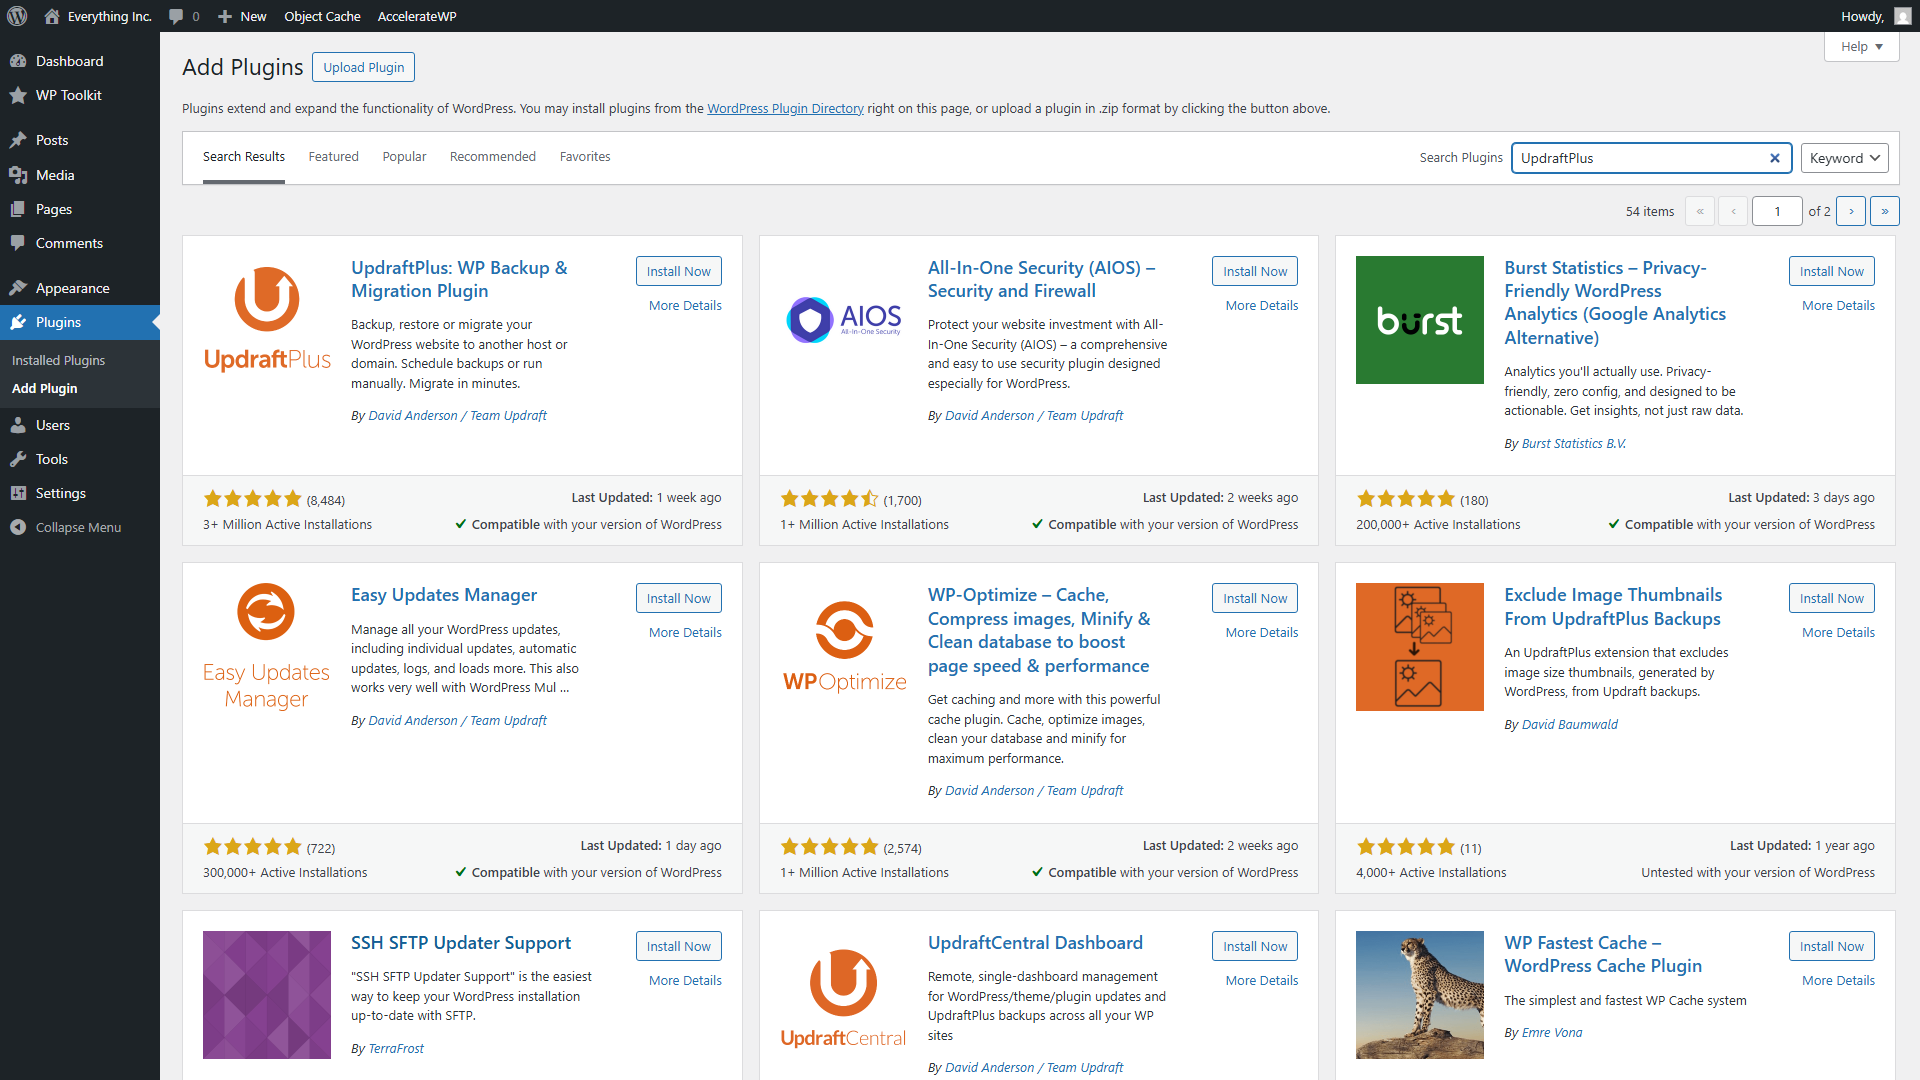Open Add Plugin submenu item
The width and height of the screenshot is (1920, 1080).
pyautogui.click(x=44, y=388)
